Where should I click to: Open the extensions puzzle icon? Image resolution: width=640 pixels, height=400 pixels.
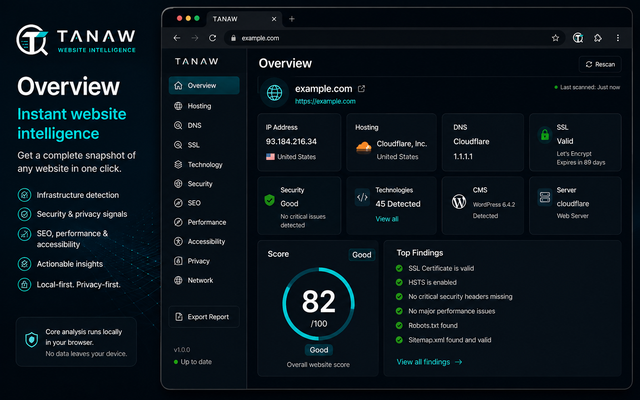point(598,38)
